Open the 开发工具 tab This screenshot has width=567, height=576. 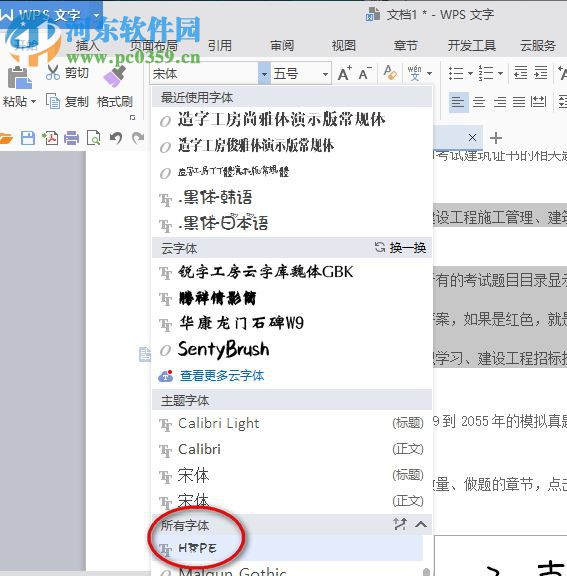pos(472,46)
